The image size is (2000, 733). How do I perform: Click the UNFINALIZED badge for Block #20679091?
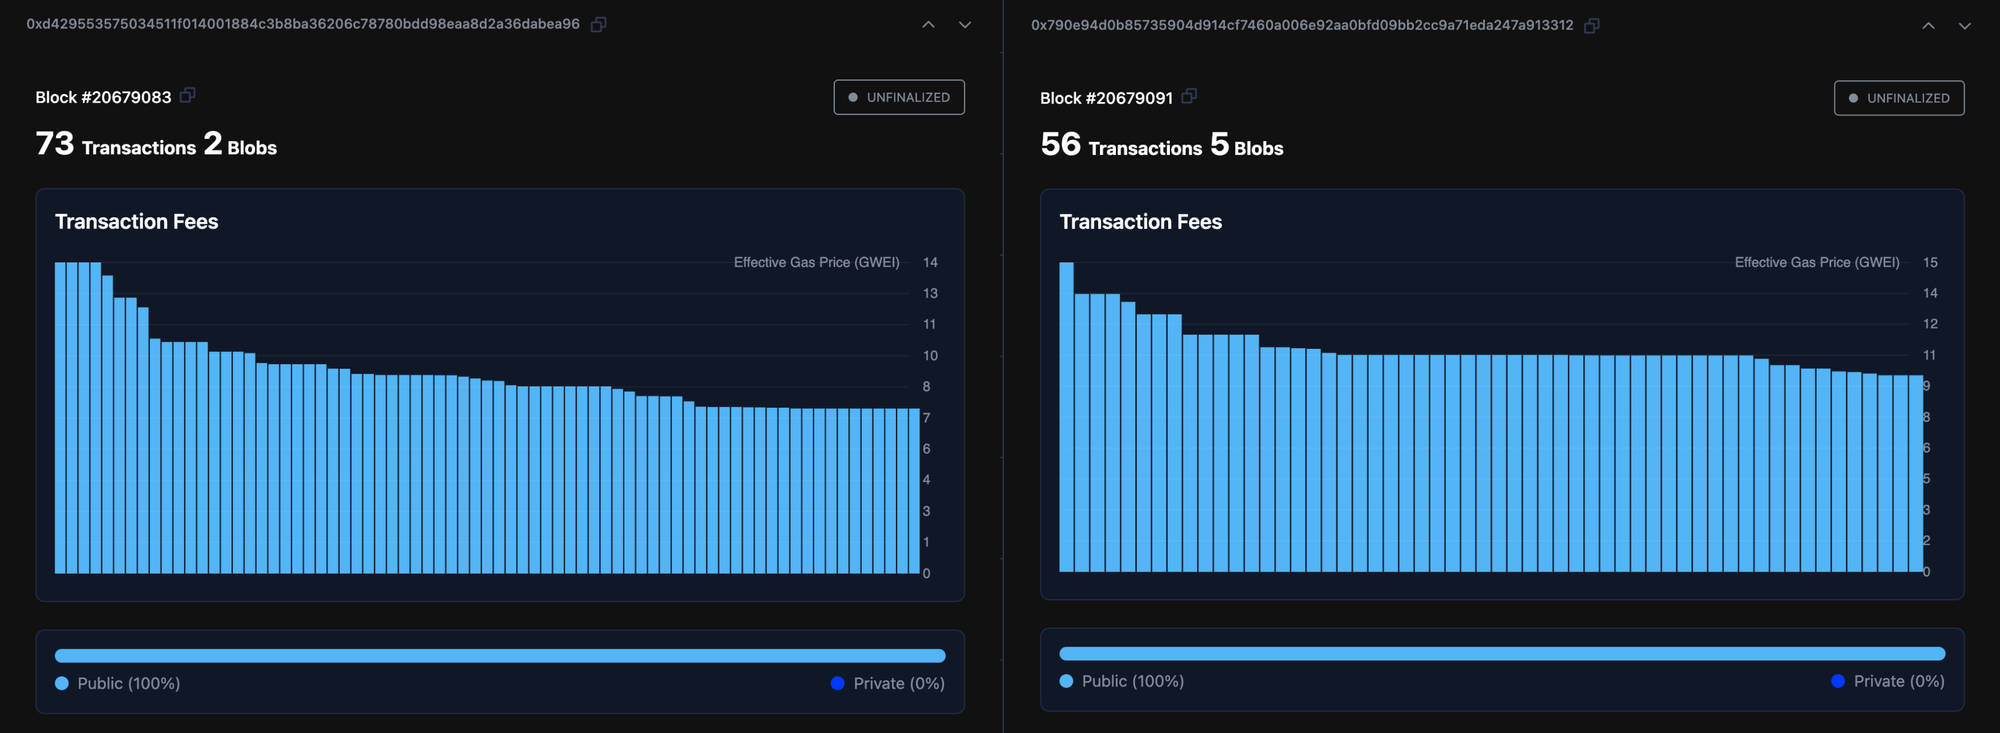(1899, 98)
